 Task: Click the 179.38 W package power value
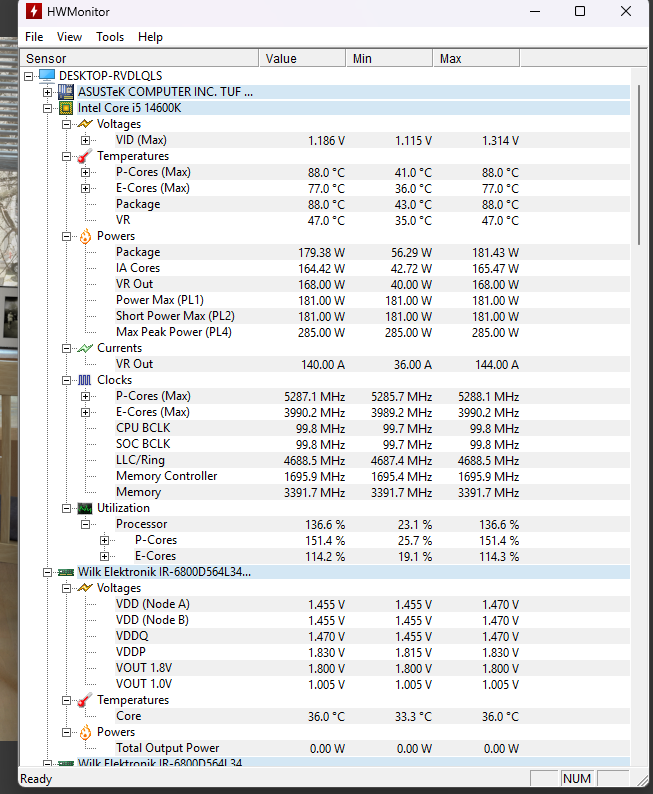(x=321, y=253)
